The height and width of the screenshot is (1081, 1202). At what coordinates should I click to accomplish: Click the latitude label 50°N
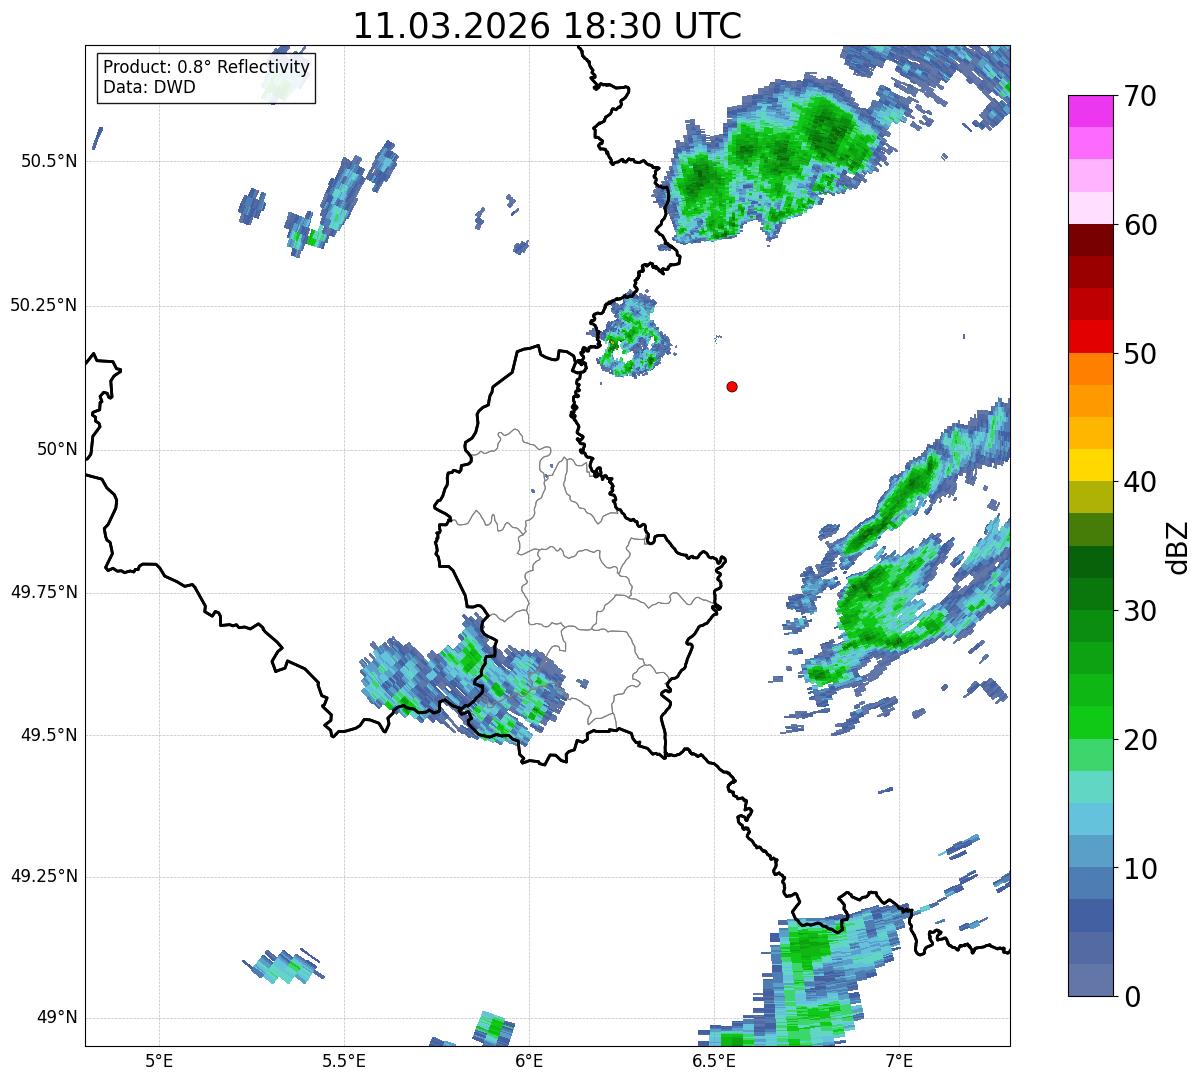pos(57,450)
